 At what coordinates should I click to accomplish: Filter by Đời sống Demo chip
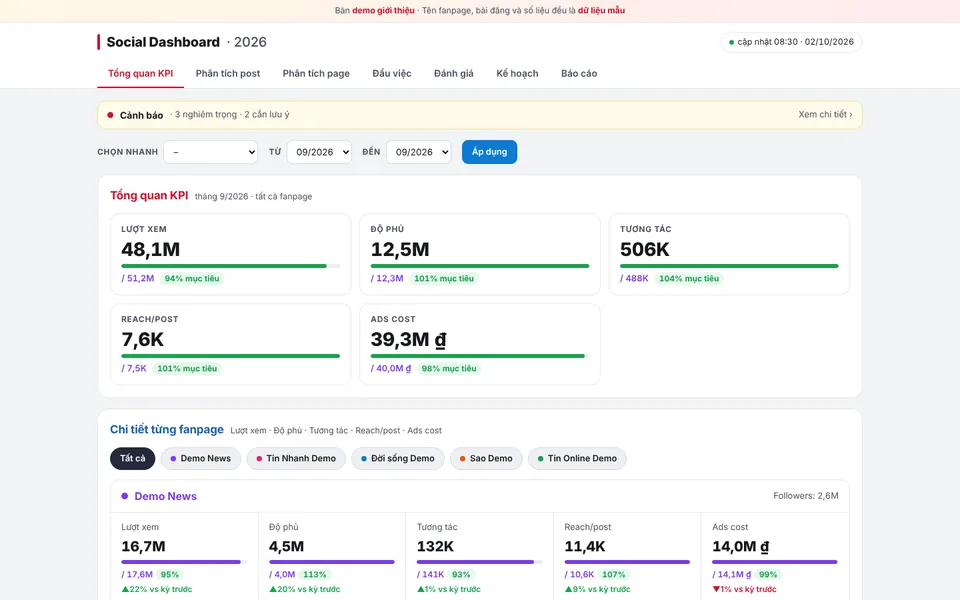pyautogui.click(x=397, y=459)
